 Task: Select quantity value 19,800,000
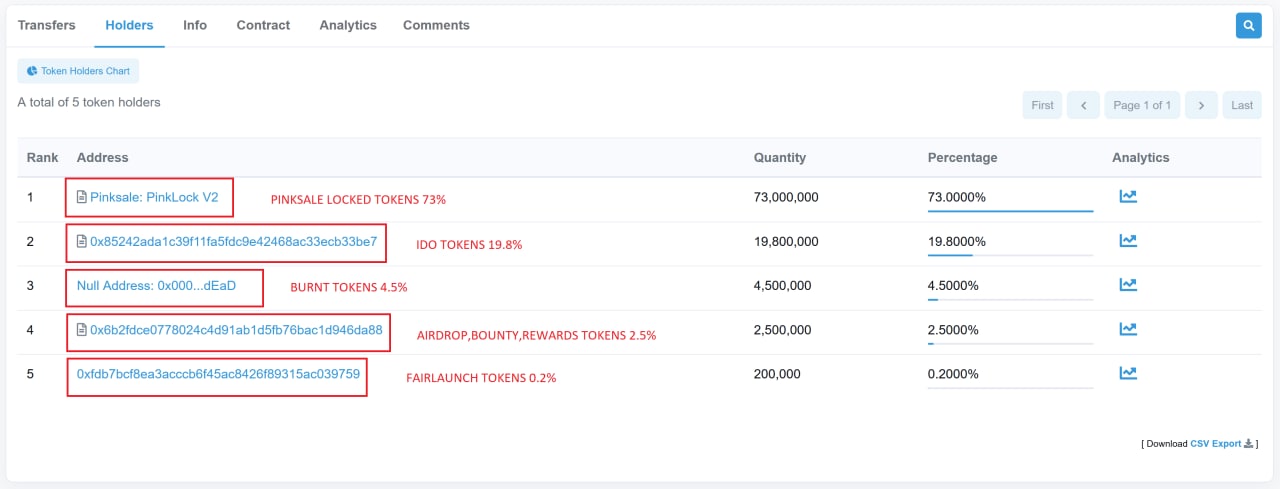(786, 242)
